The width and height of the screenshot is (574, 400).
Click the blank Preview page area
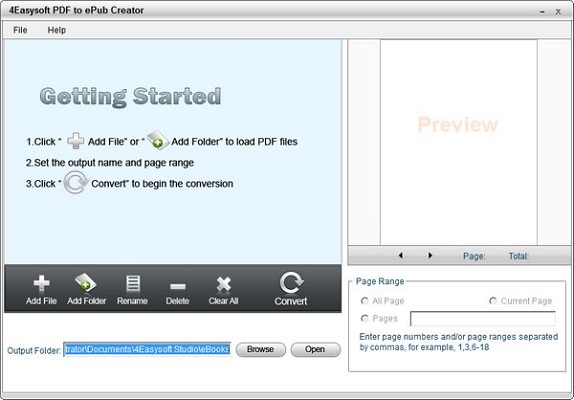click(x=459, y=142)
